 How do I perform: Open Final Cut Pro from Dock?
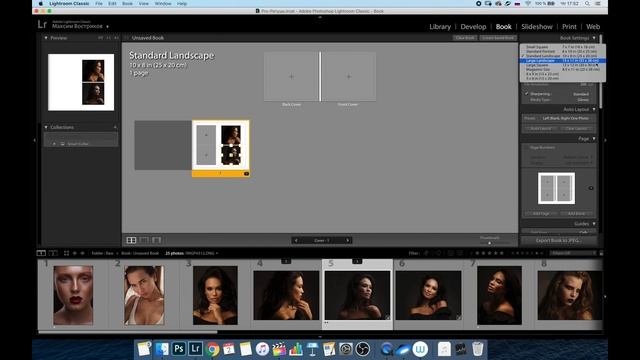(279, 349)
